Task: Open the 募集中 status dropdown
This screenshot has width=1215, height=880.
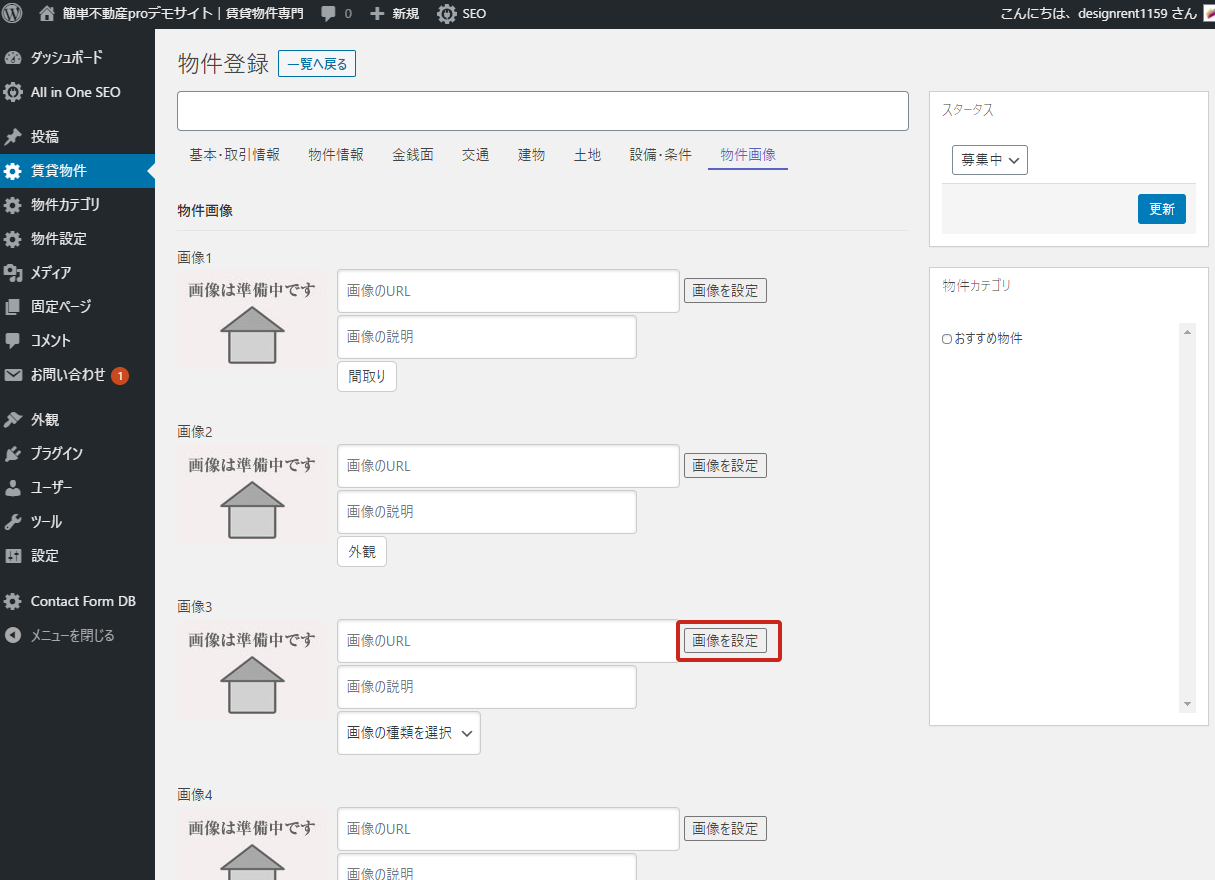Action: 989,160
